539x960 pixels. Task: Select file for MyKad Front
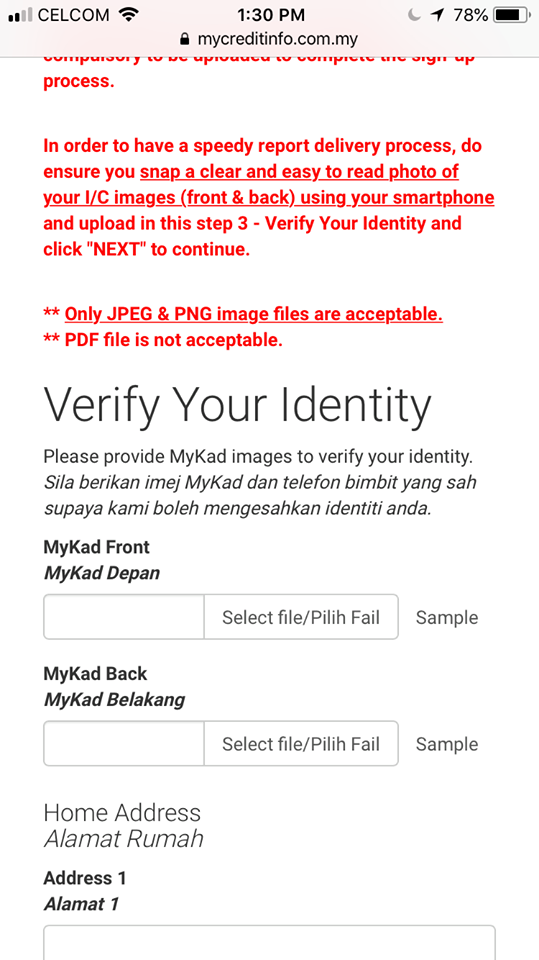pyautogui.click(x=301, y=617)
